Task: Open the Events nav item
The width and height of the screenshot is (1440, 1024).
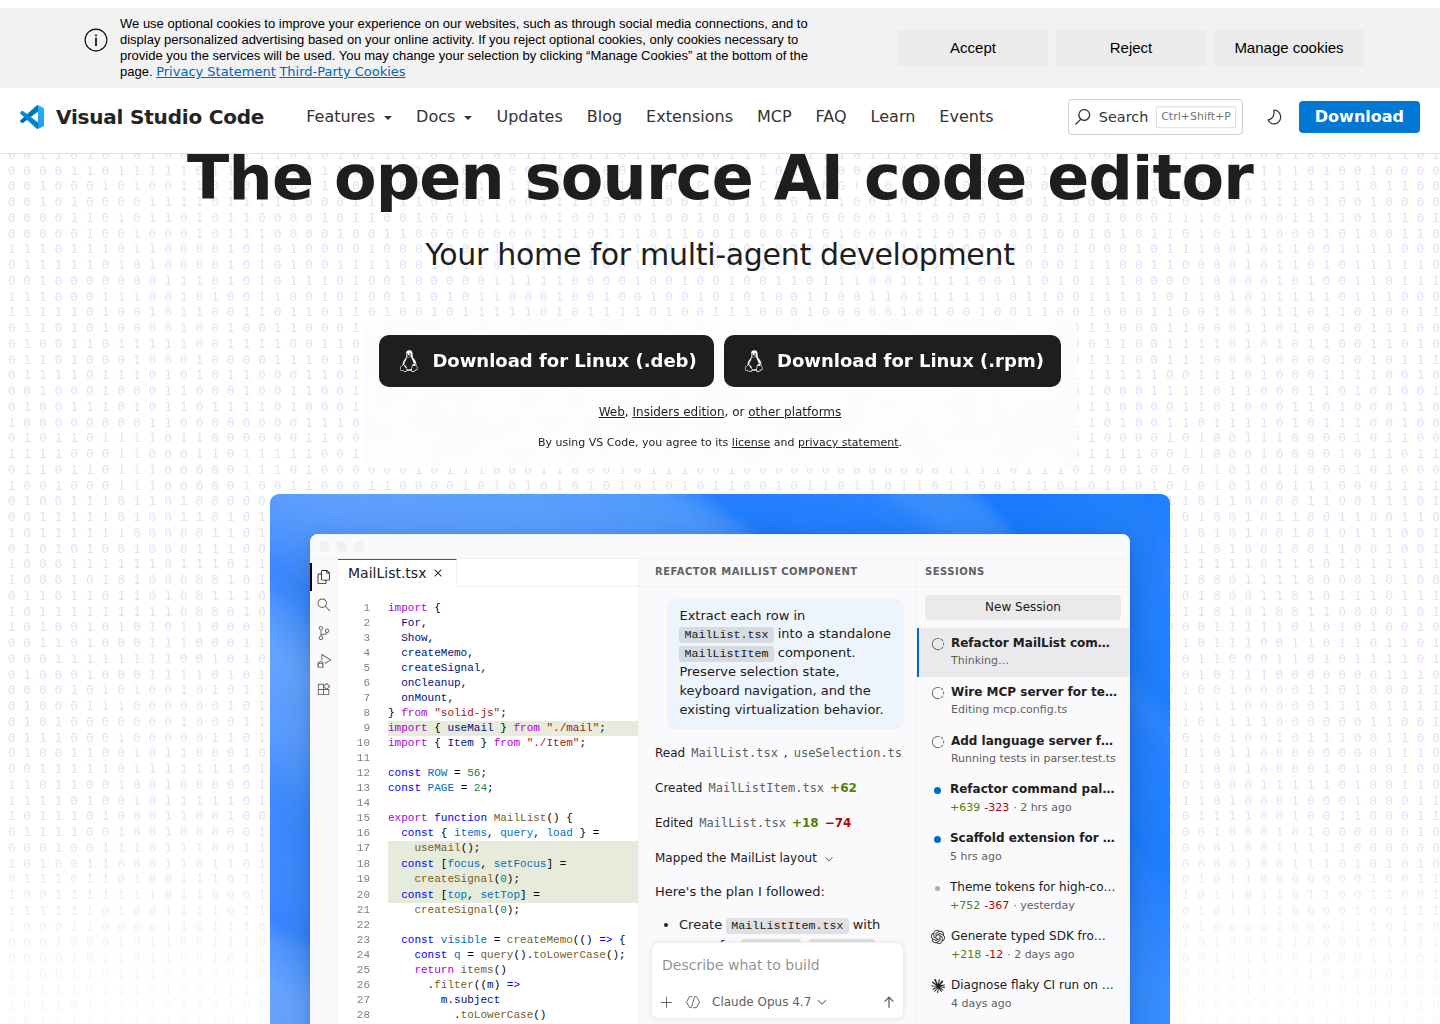Action: click(966, 117)
